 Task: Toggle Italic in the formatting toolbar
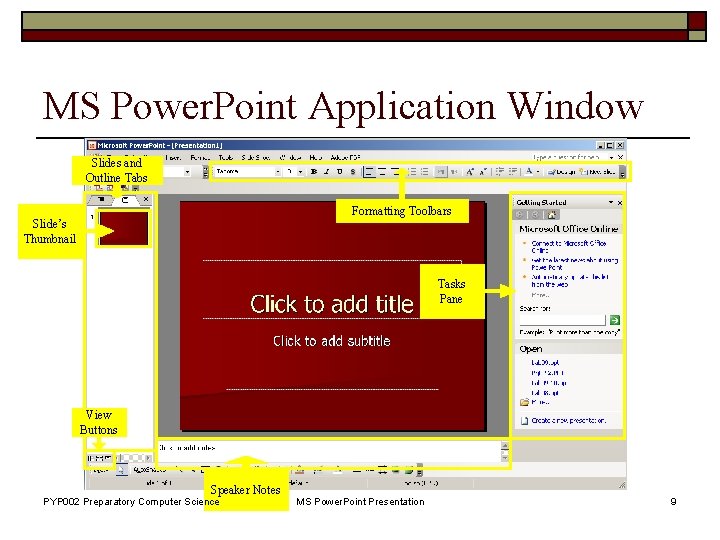(327, 172)
